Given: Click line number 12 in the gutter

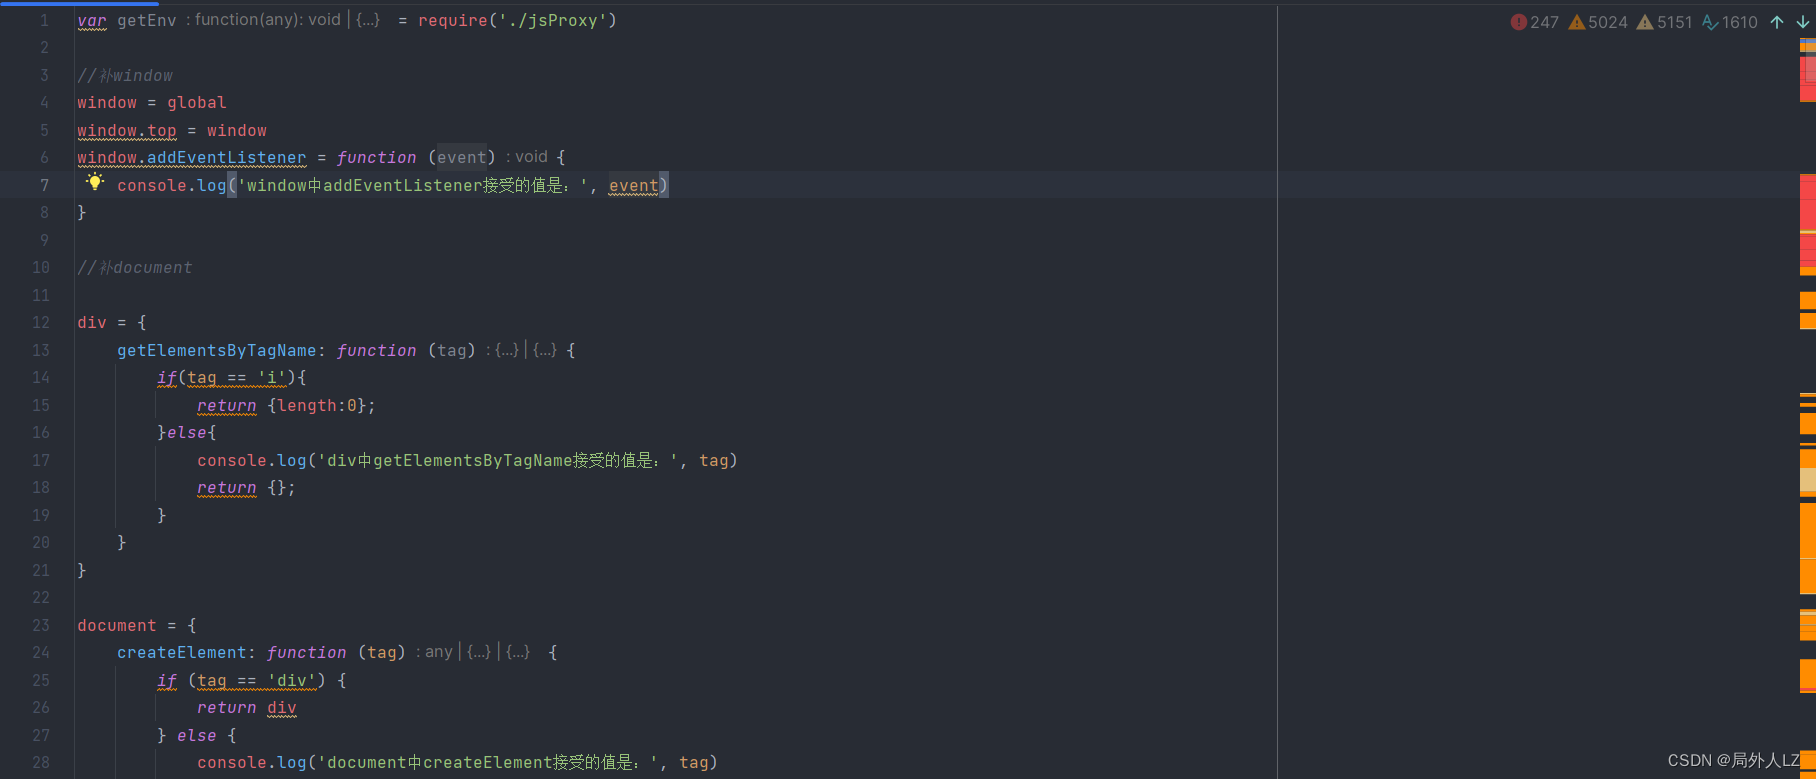Looking at the screenshot, I should click(x=41, y=322).
